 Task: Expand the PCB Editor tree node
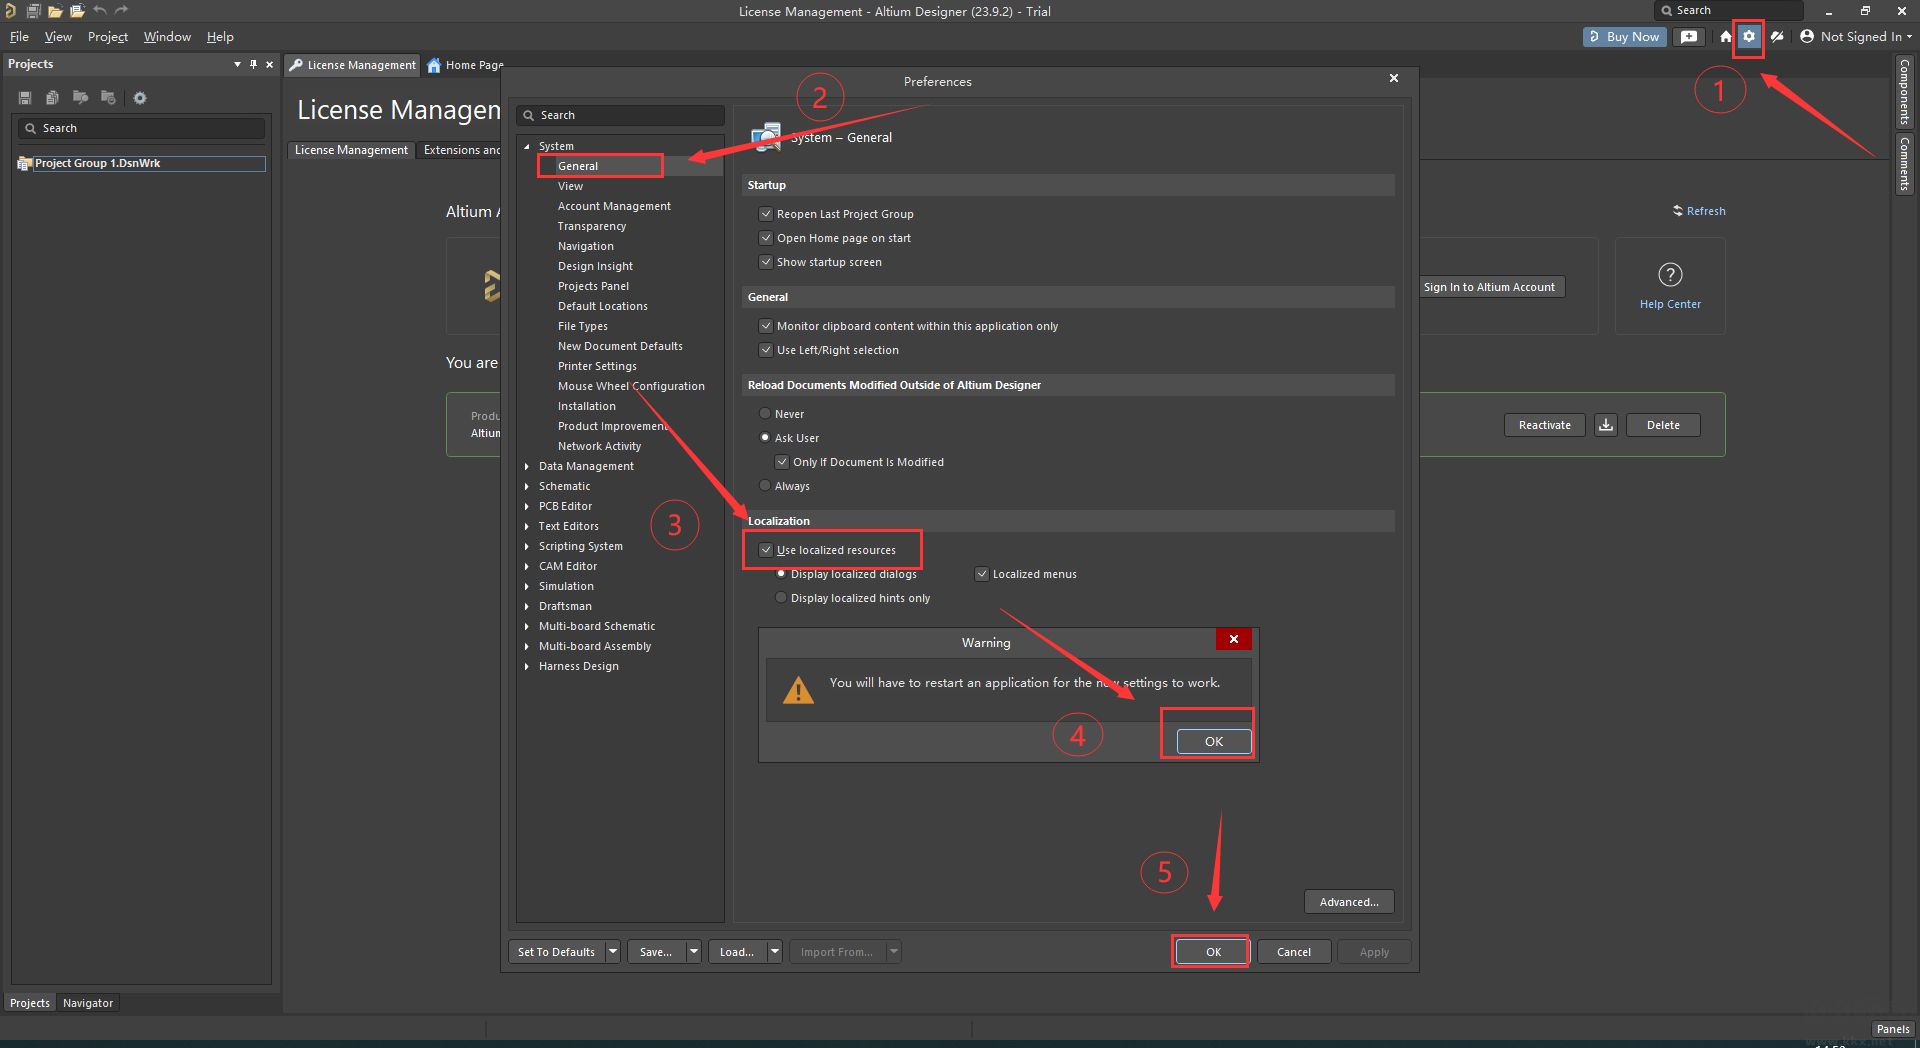click(x=529, y=506)
